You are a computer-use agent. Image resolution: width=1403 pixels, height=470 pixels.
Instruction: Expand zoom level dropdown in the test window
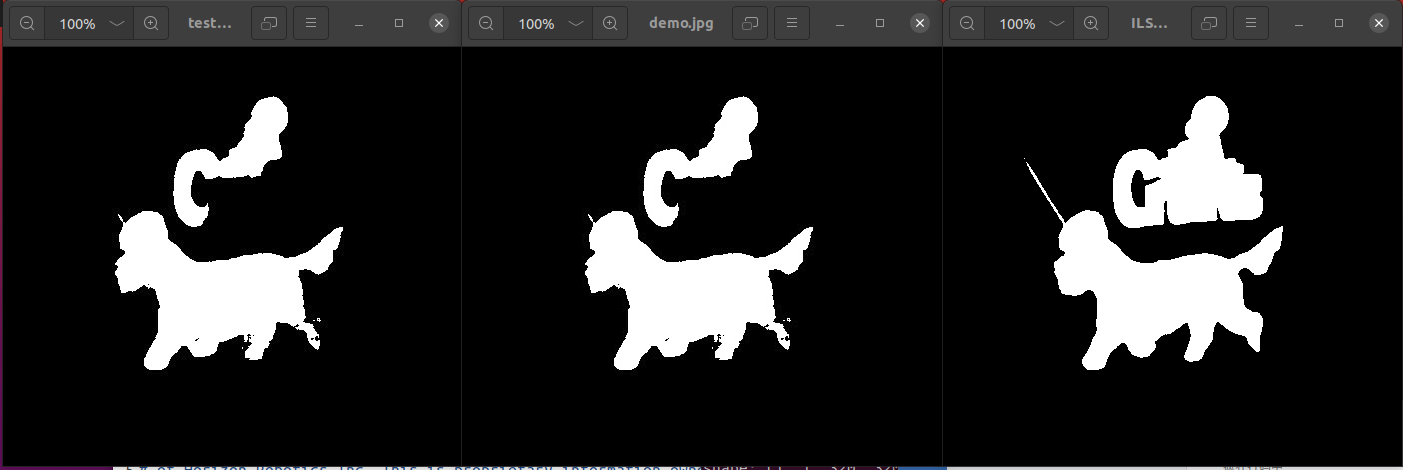click(x=117, y=23)
